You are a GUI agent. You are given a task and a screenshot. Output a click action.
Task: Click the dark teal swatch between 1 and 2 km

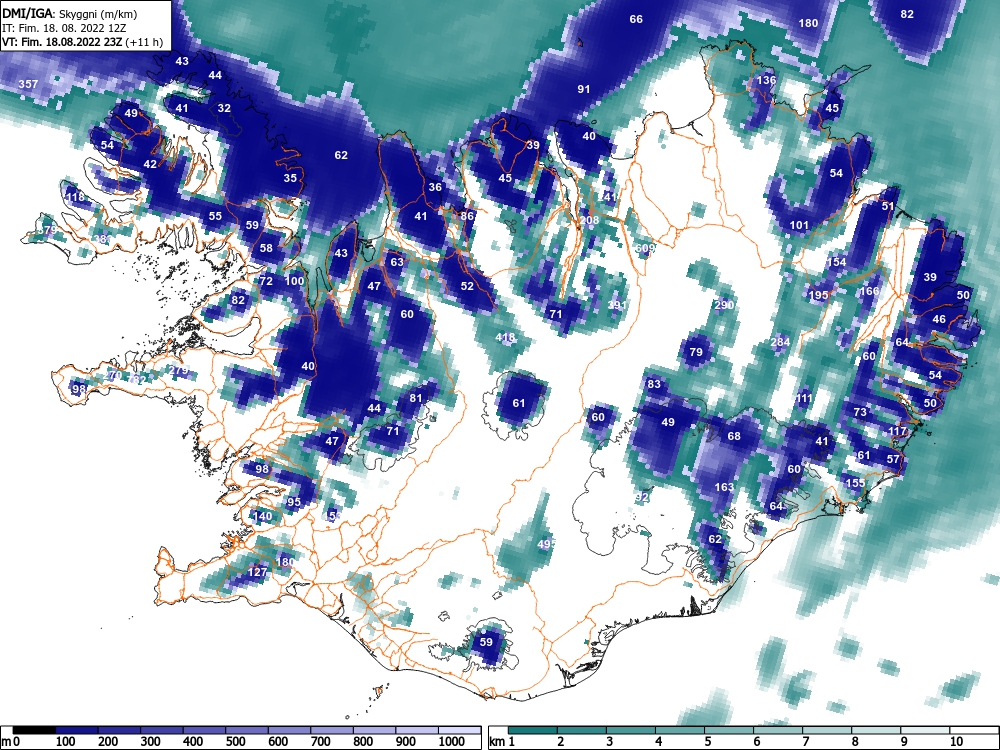(x=533, y=730)
